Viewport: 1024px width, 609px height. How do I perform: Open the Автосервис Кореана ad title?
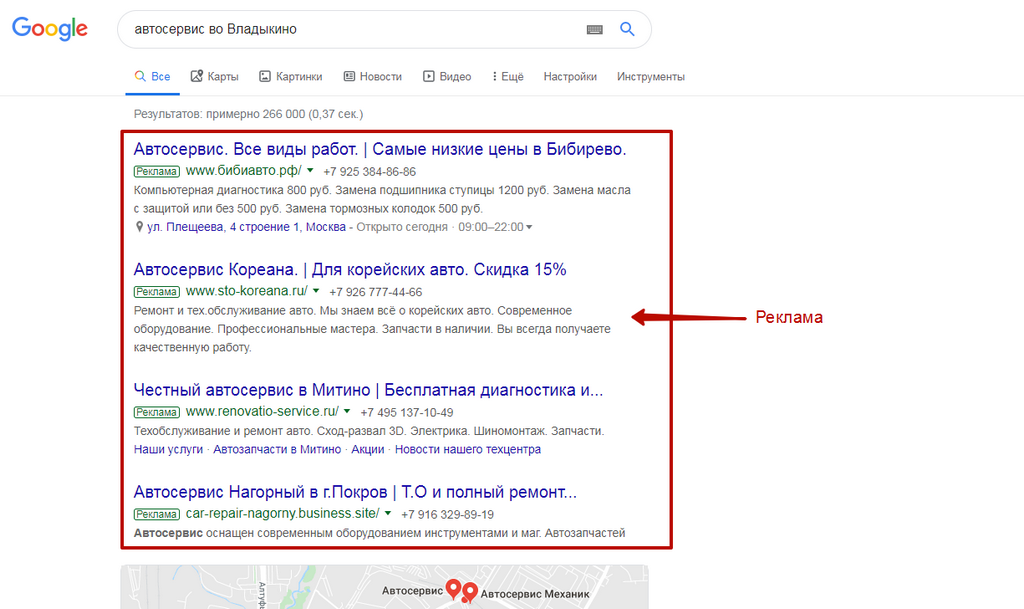click(350, 269)
